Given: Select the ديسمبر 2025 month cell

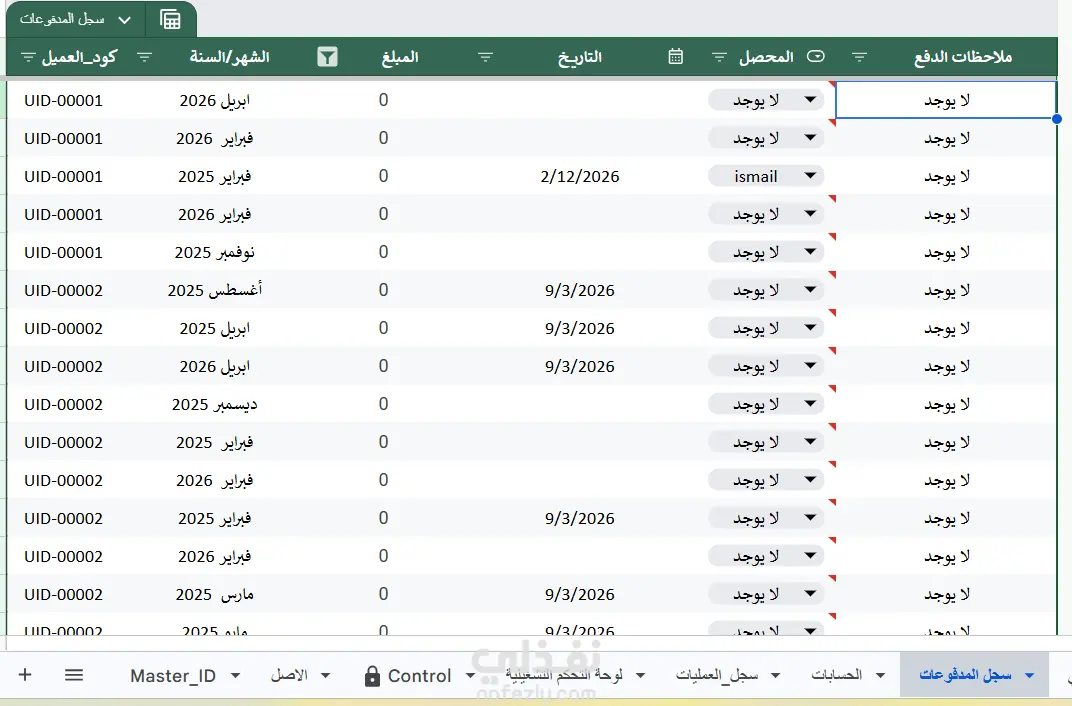Looking at the screenshot, I should click(x=215, y=405).
